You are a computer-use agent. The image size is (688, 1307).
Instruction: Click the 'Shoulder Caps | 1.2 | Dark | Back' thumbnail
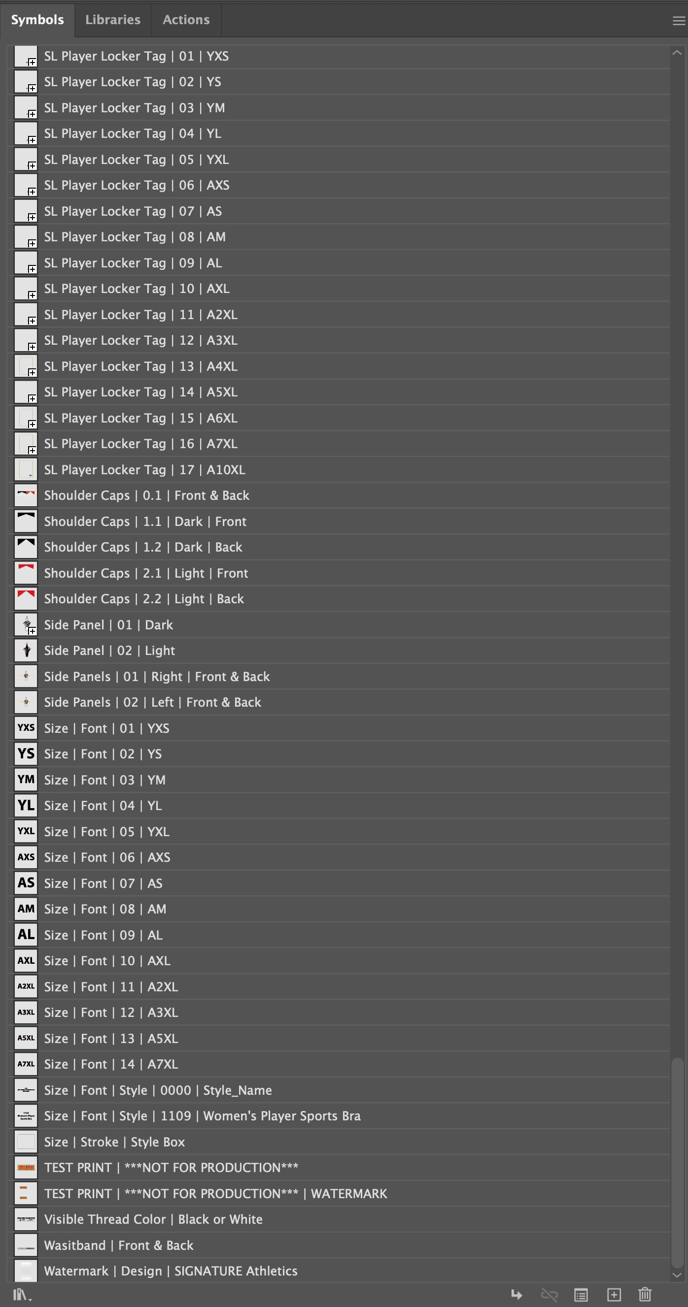[26, 547]
